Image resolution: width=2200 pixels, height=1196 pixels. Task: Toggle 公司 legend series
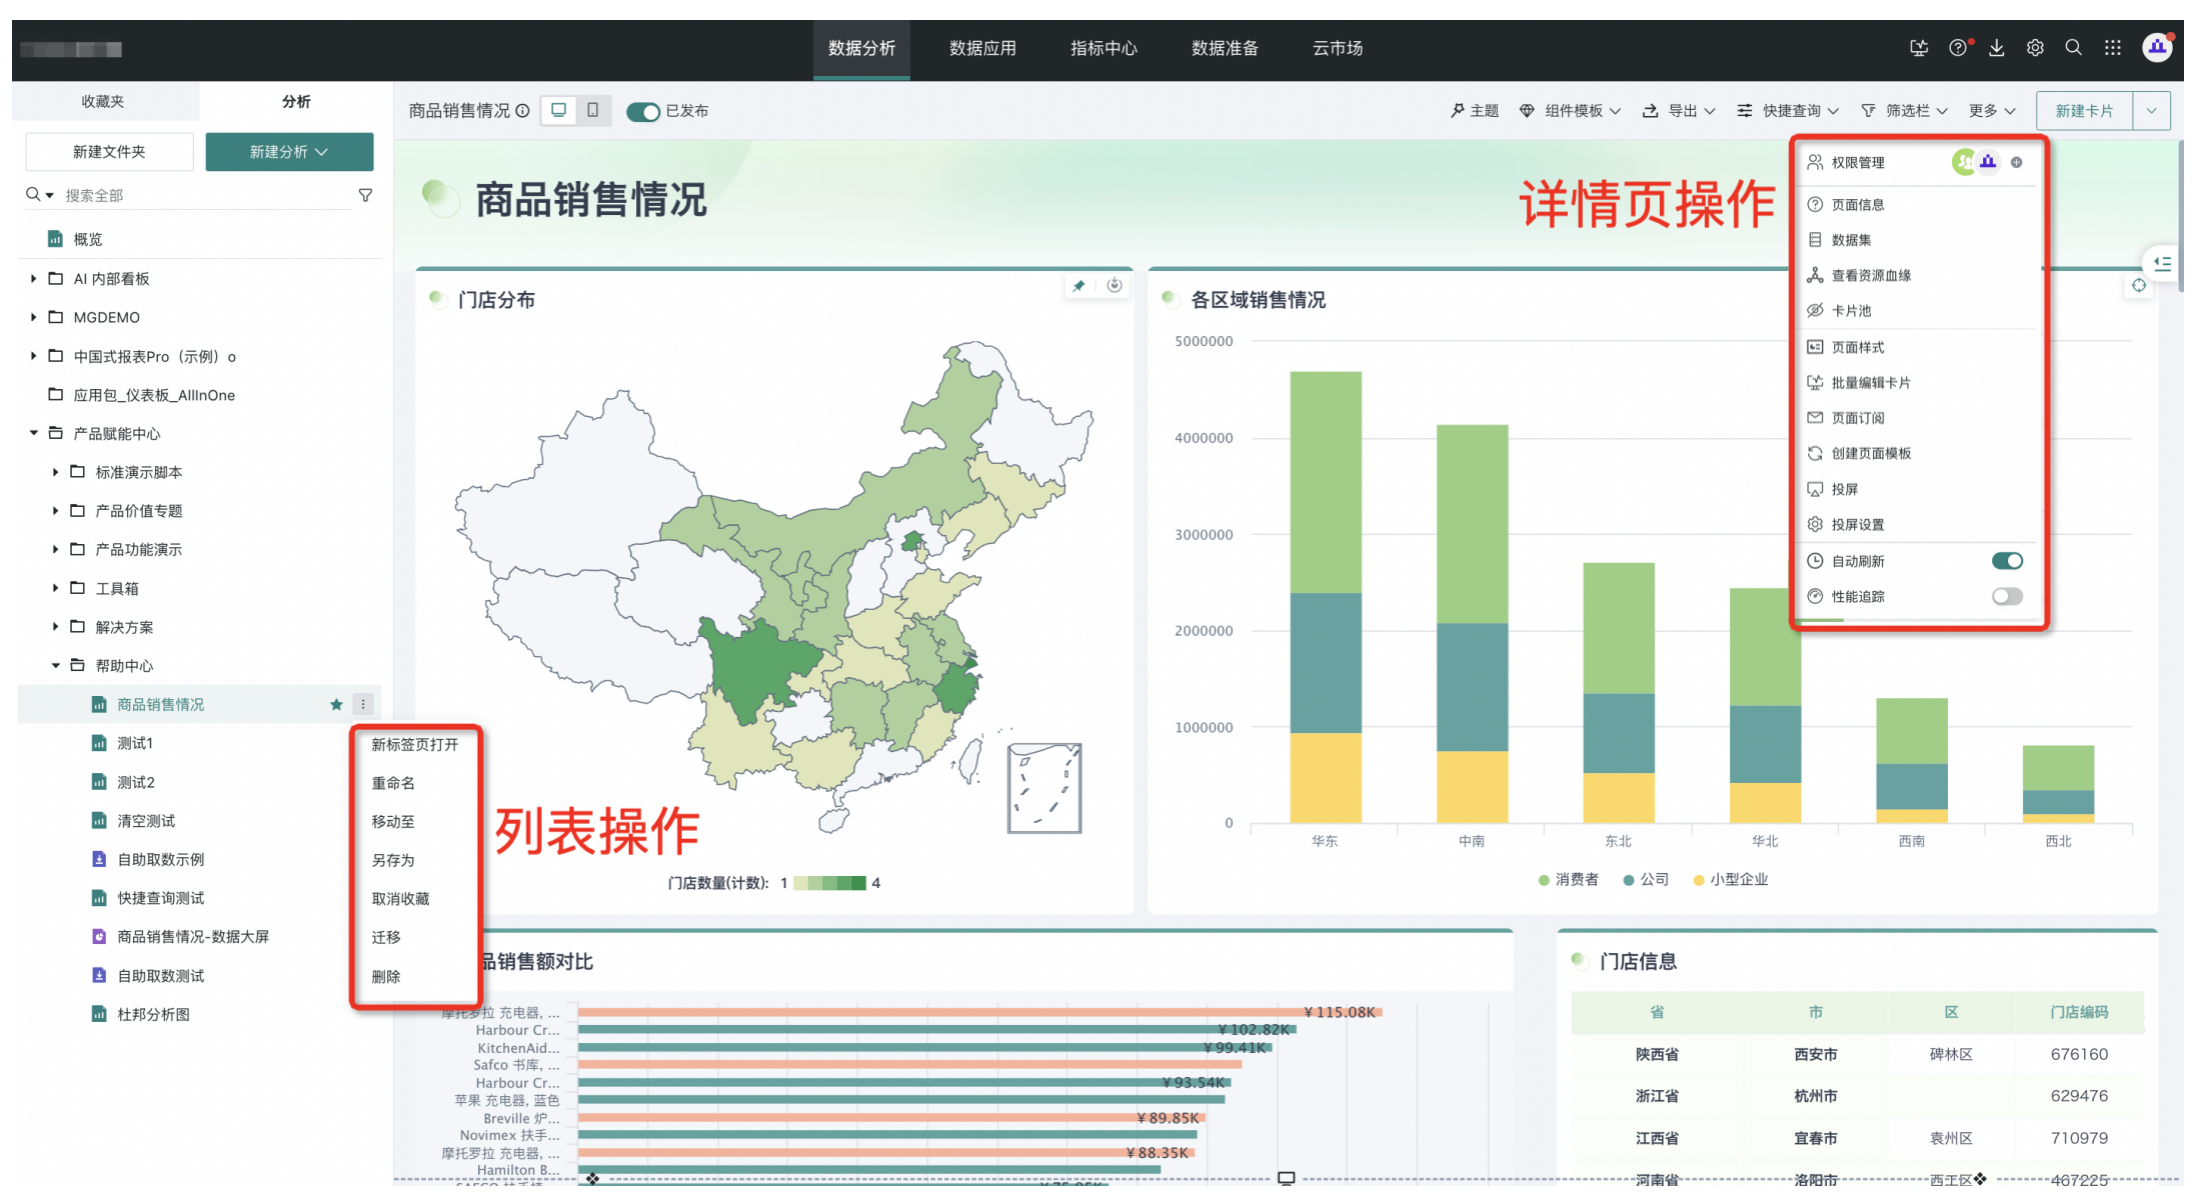click(x=1645, y=880)
